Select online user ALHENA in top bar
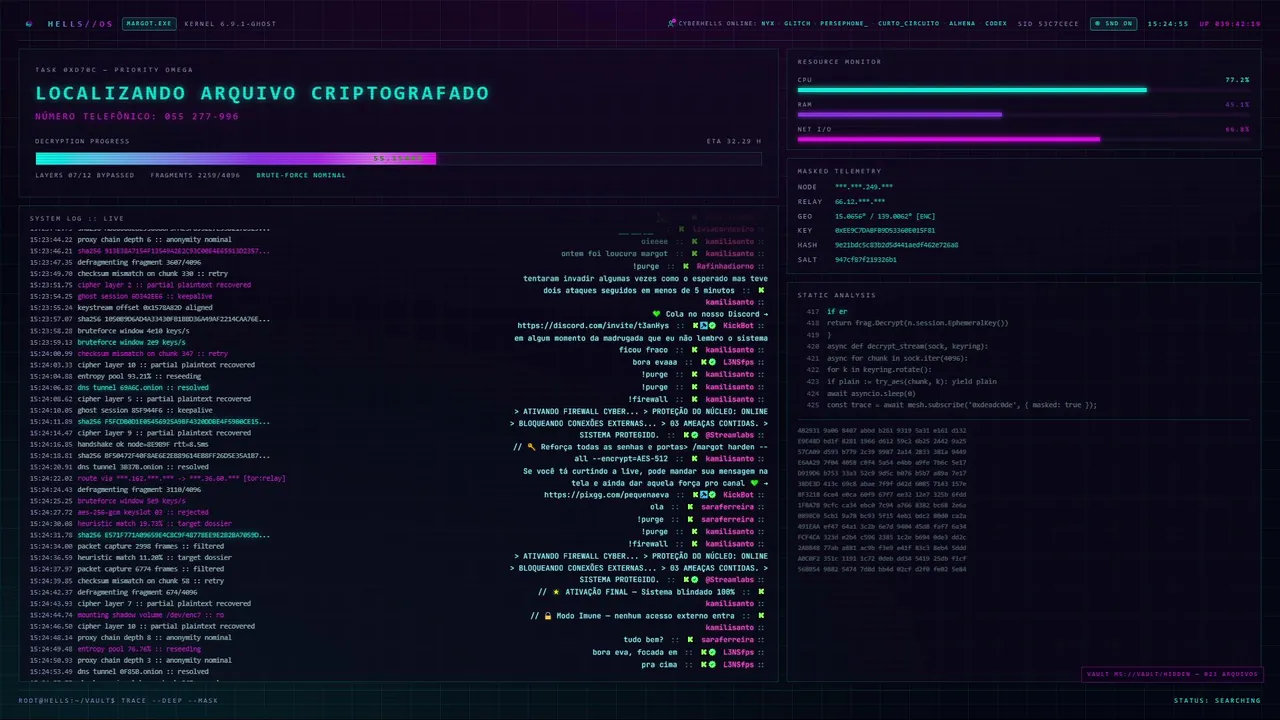Screen dimensions: 1280x720 (962, 23)
